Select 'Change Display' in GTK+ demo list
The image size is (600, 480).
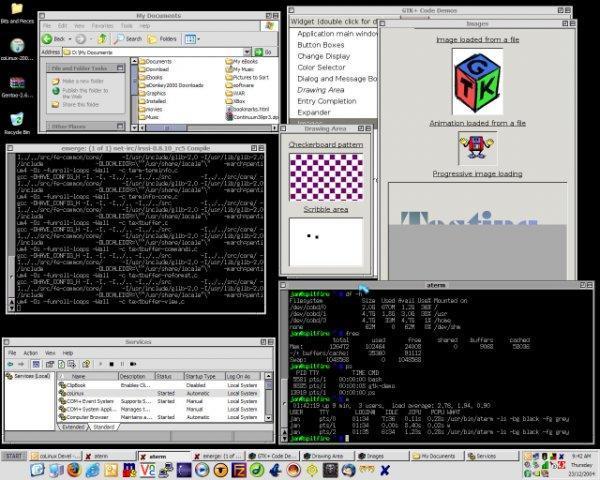point(324,56)
